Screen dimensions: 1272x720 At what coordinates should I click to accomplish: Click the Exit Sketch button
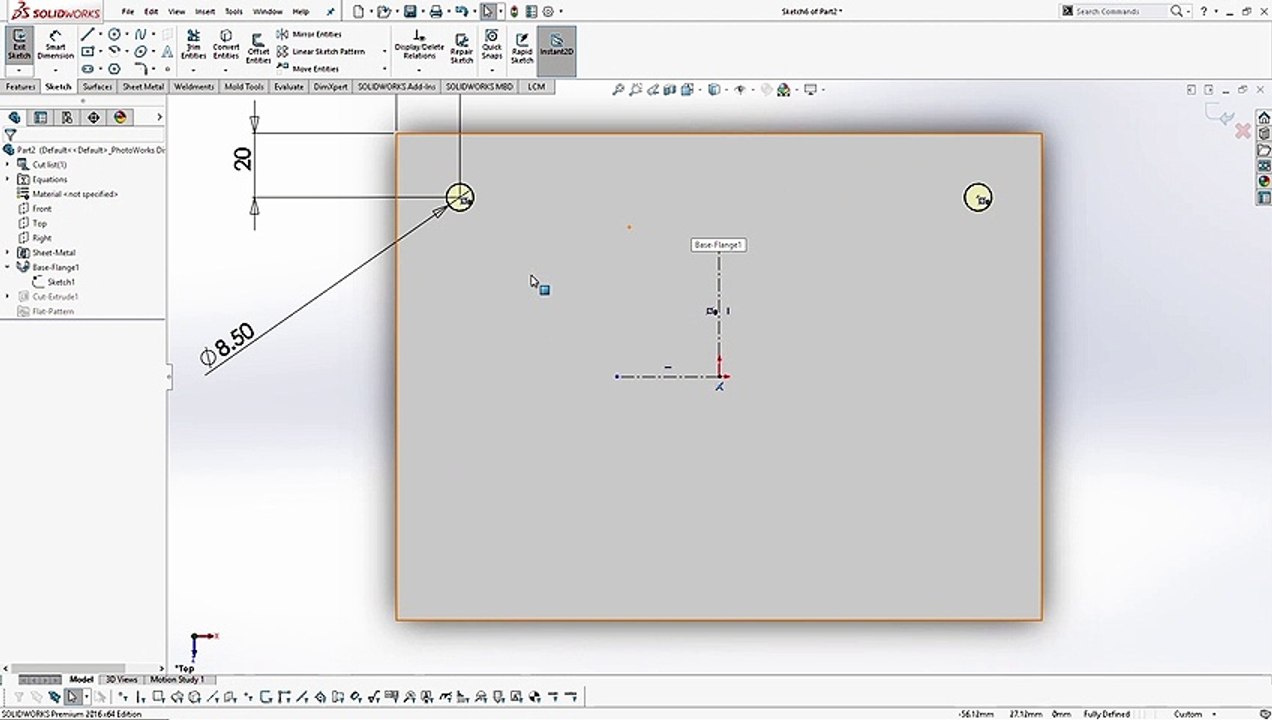point(19,45)
